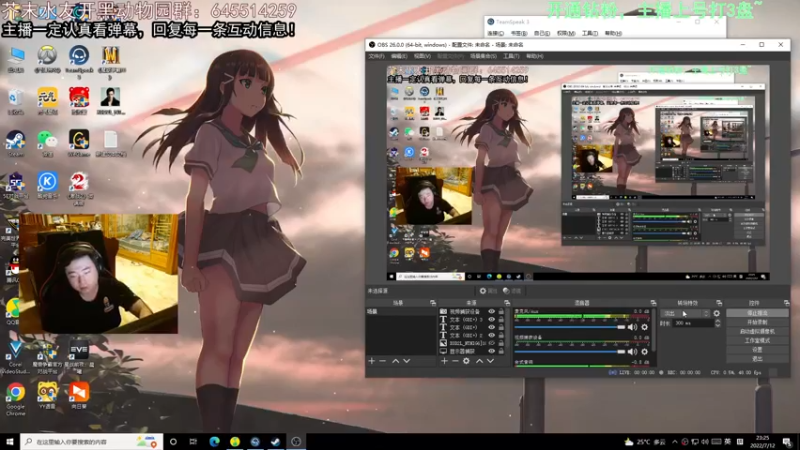The width and height of the screenshot is (800, 450).
Task: Add a source with the plus icon in OBS Sources
Action: pyautogui.click(x=444, y=361)
